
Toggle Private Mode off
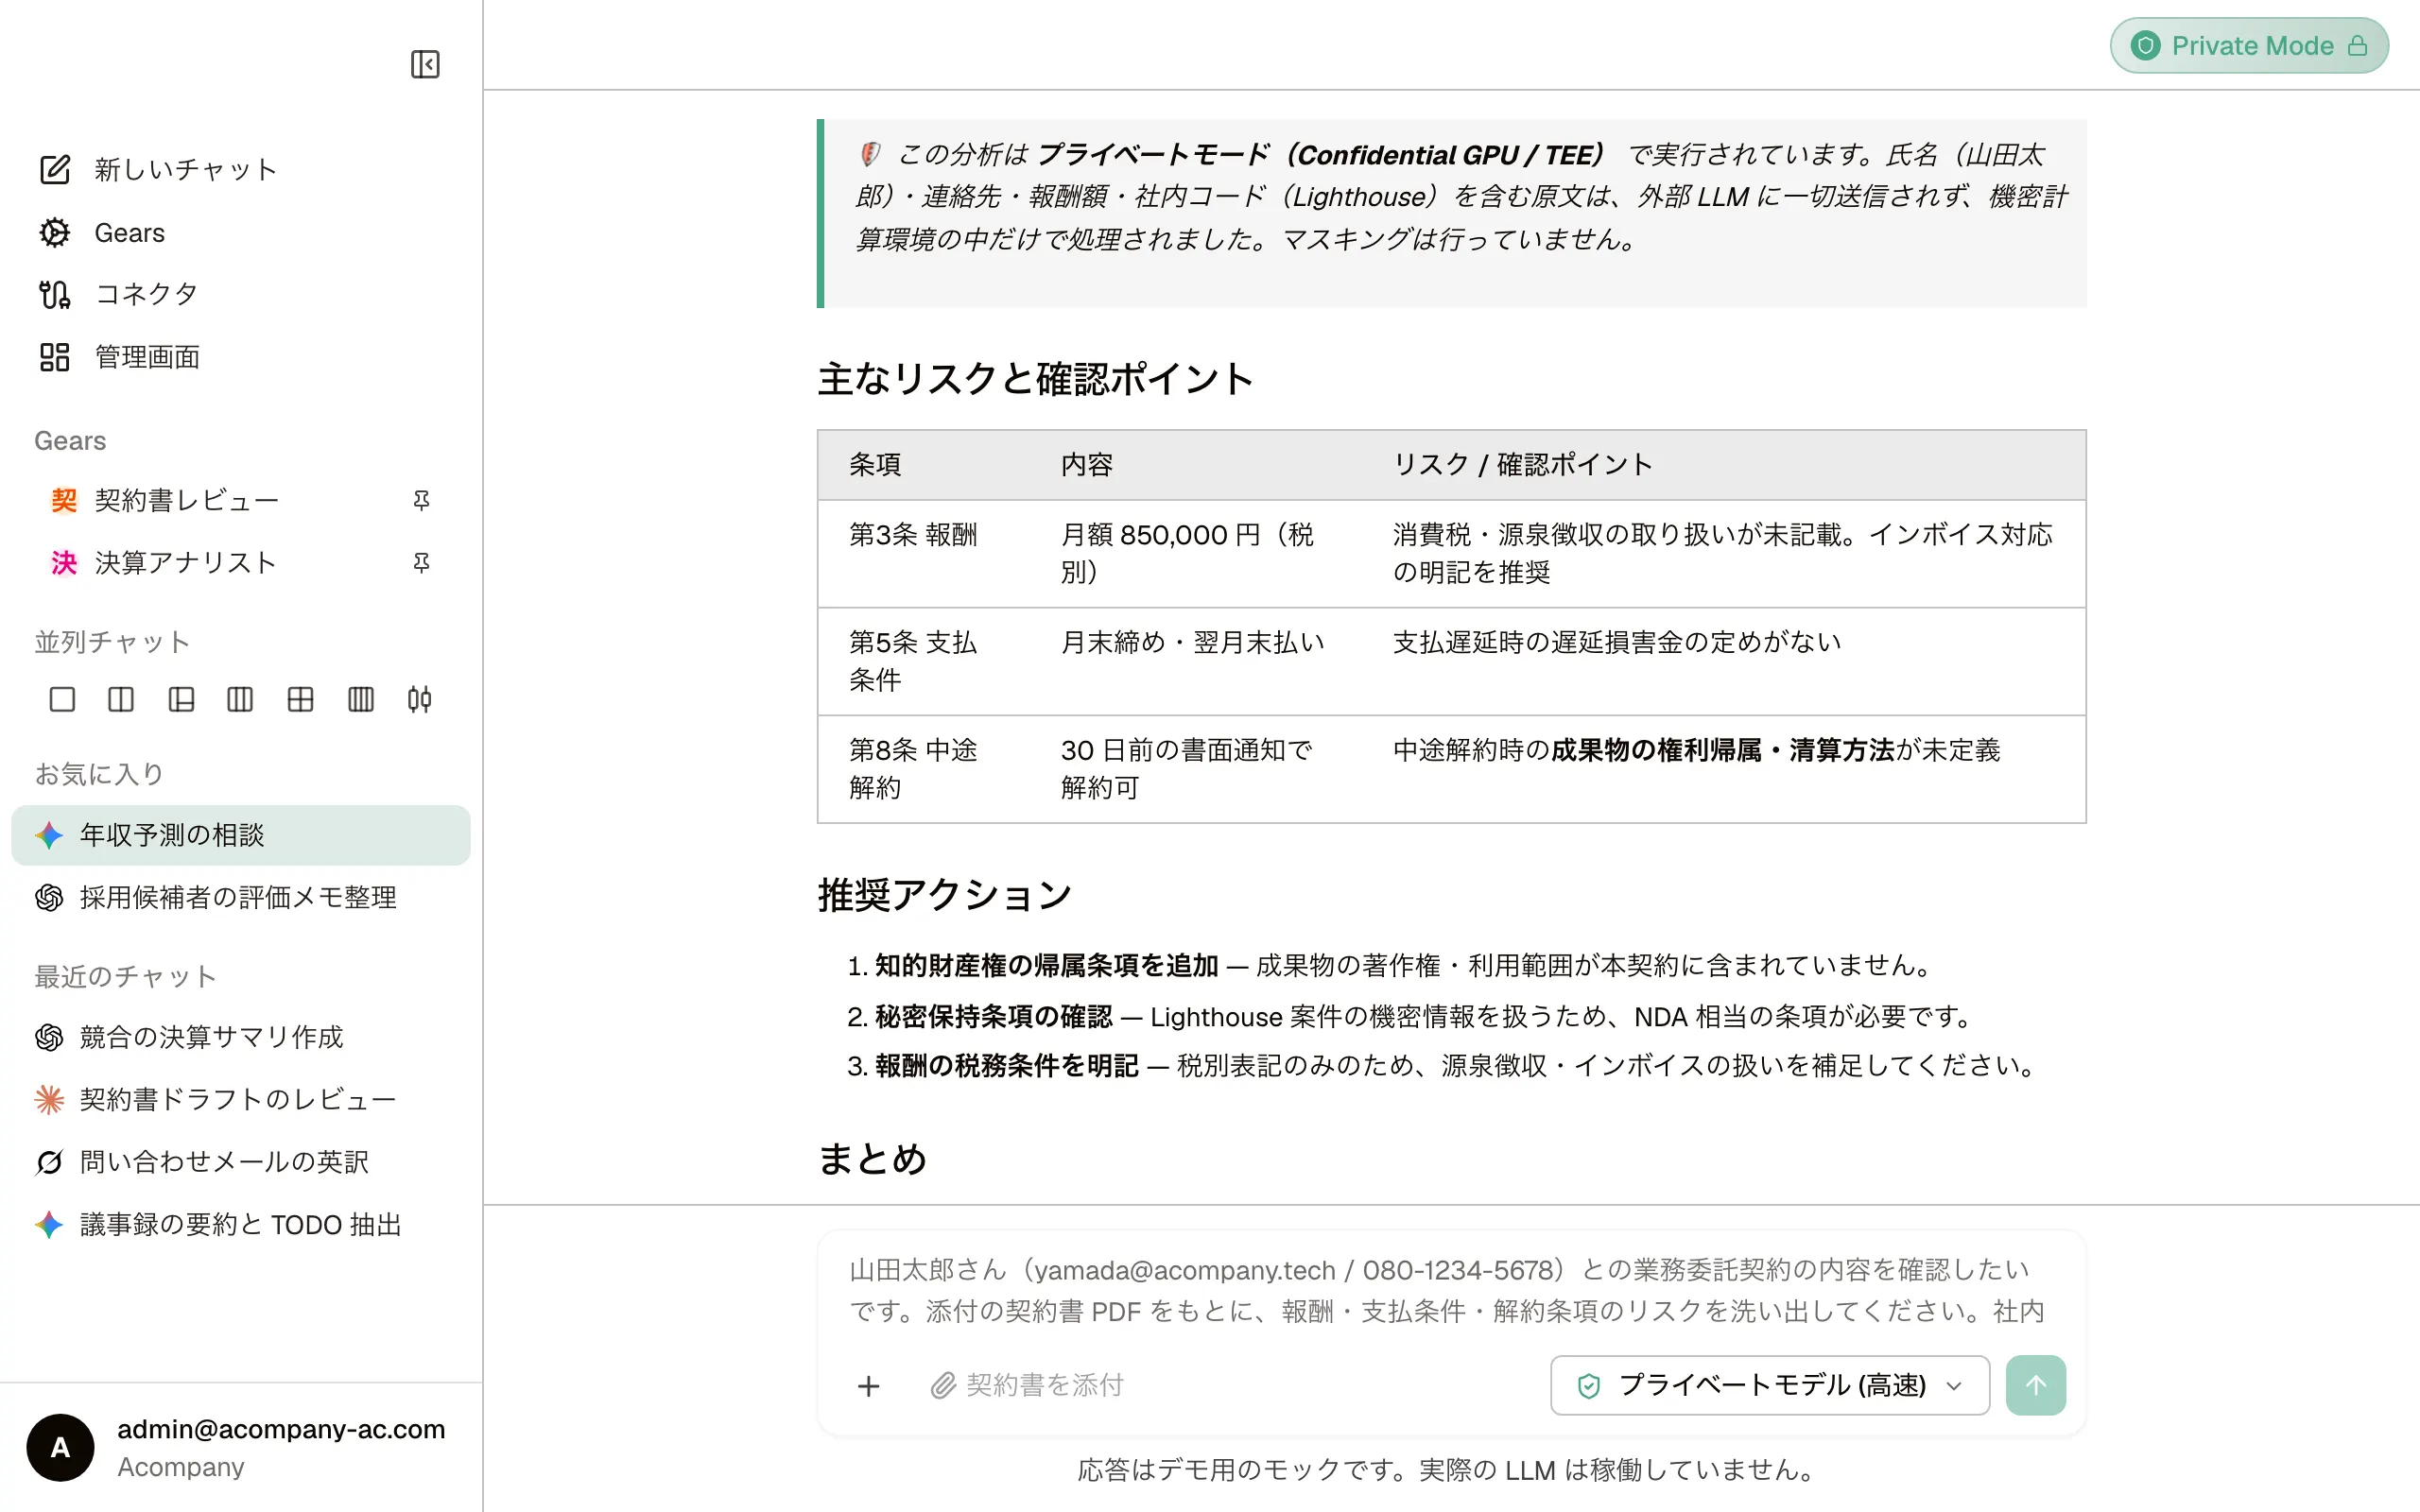pos(2249,46)
